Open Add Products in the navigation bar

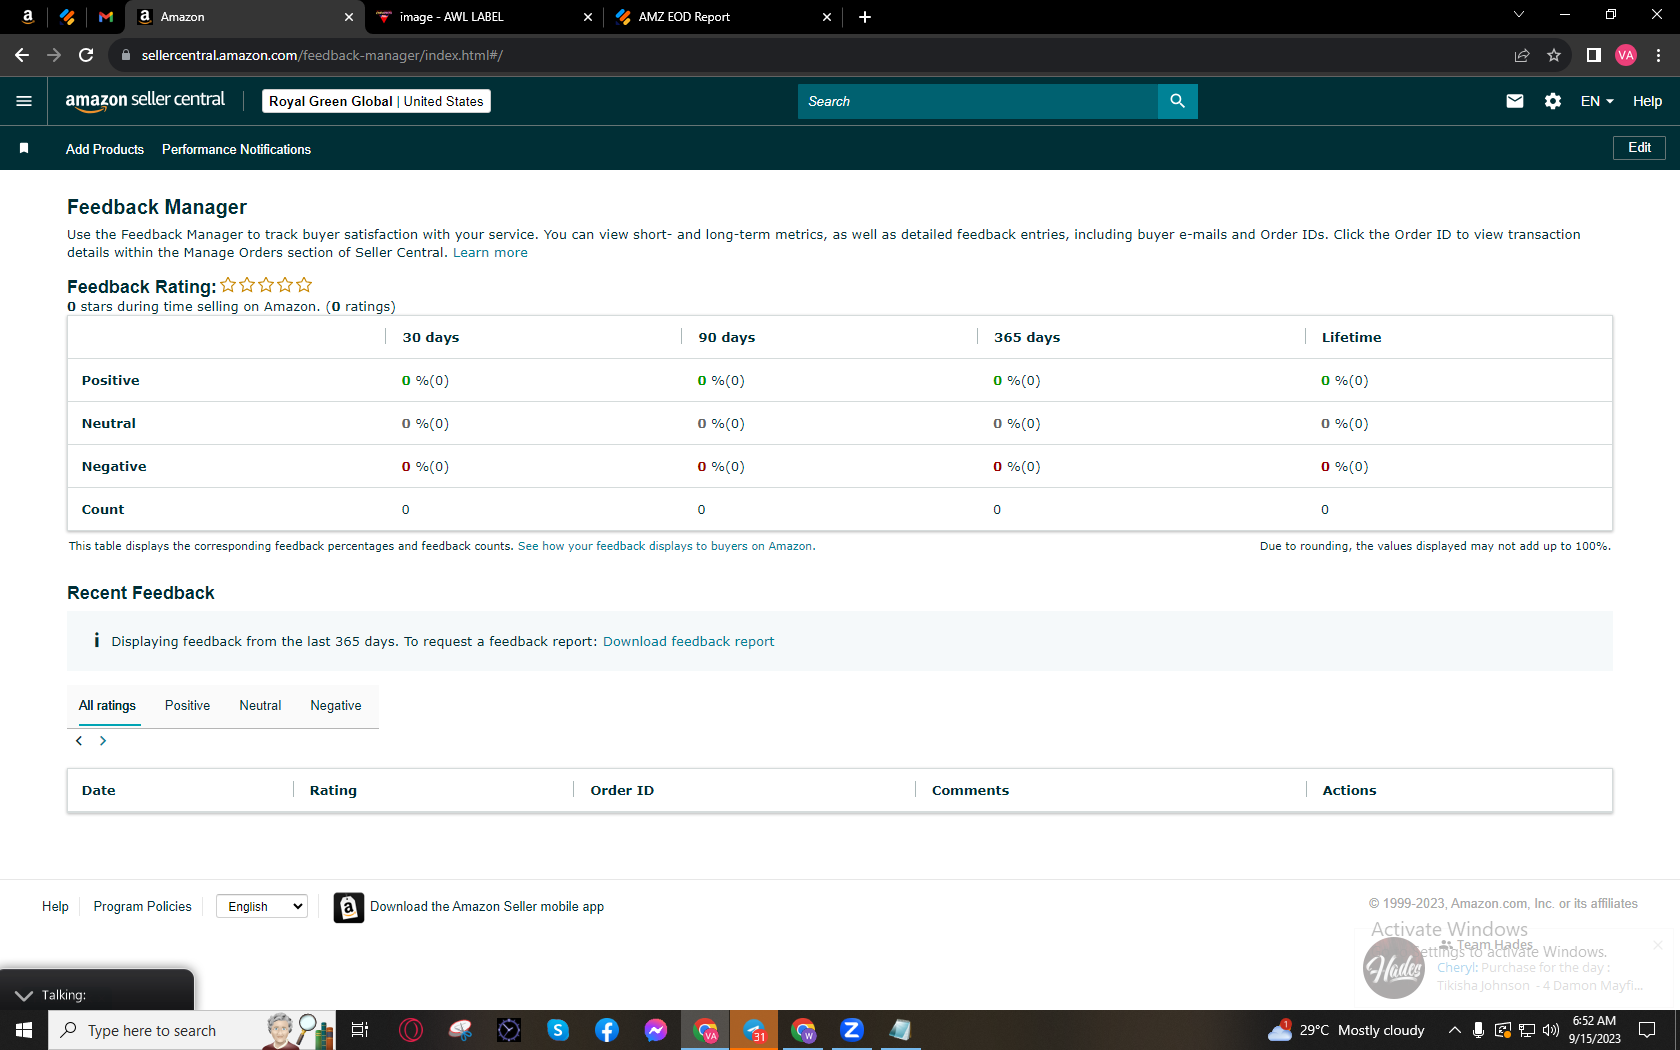tap(105, 149)
